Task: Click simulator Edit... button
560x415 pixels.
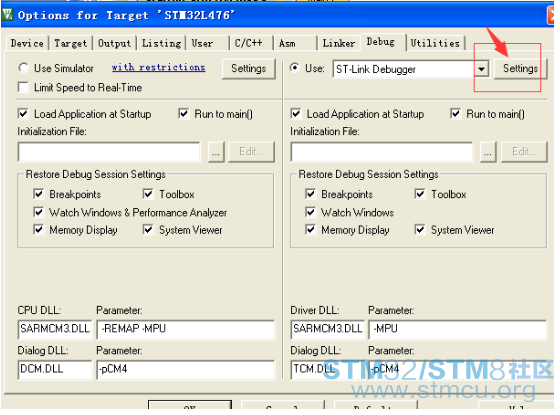Action: tap(251, 152)
